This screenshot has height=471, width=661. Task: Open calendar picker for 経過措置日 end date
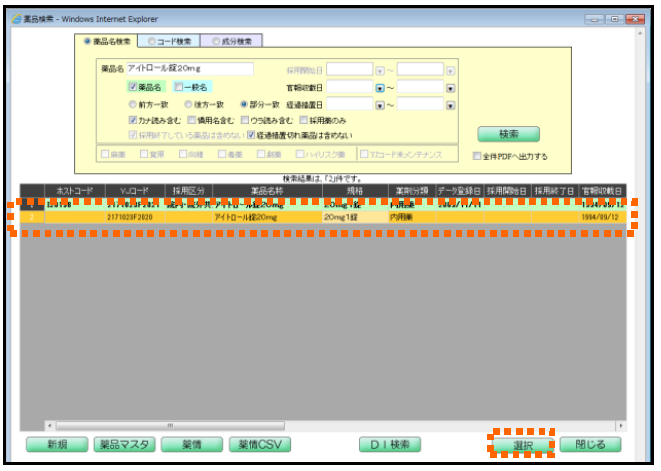(x=451, y=104)
